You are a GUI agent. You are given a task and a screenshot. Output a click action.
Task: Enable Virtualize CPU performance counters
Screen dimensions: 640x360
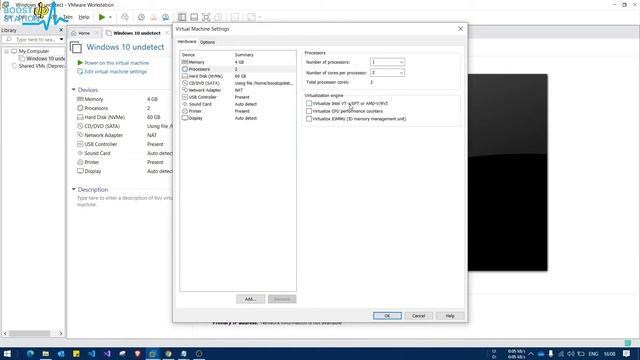click(x=309, y=111)
